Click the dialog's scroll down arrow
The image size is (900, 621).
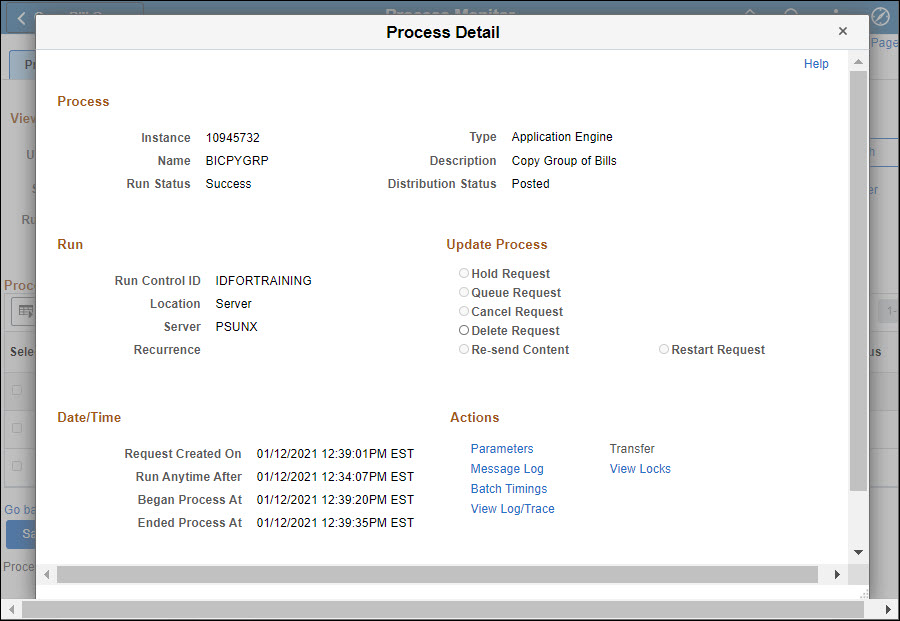tap(858, 552)
